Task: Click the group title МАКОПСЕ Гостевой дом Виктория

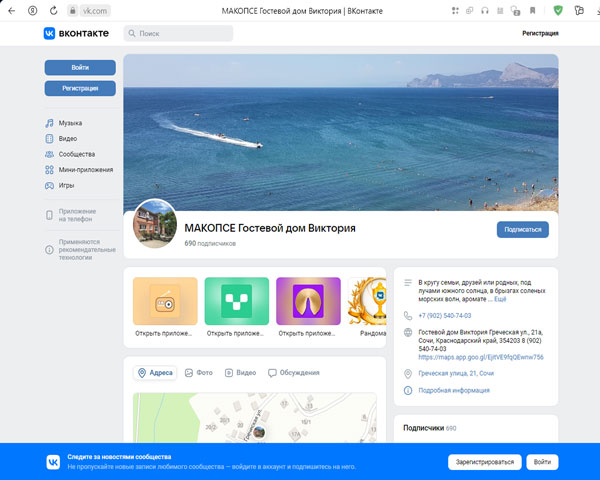Action: pyautogui.click(x=270, y=228)
